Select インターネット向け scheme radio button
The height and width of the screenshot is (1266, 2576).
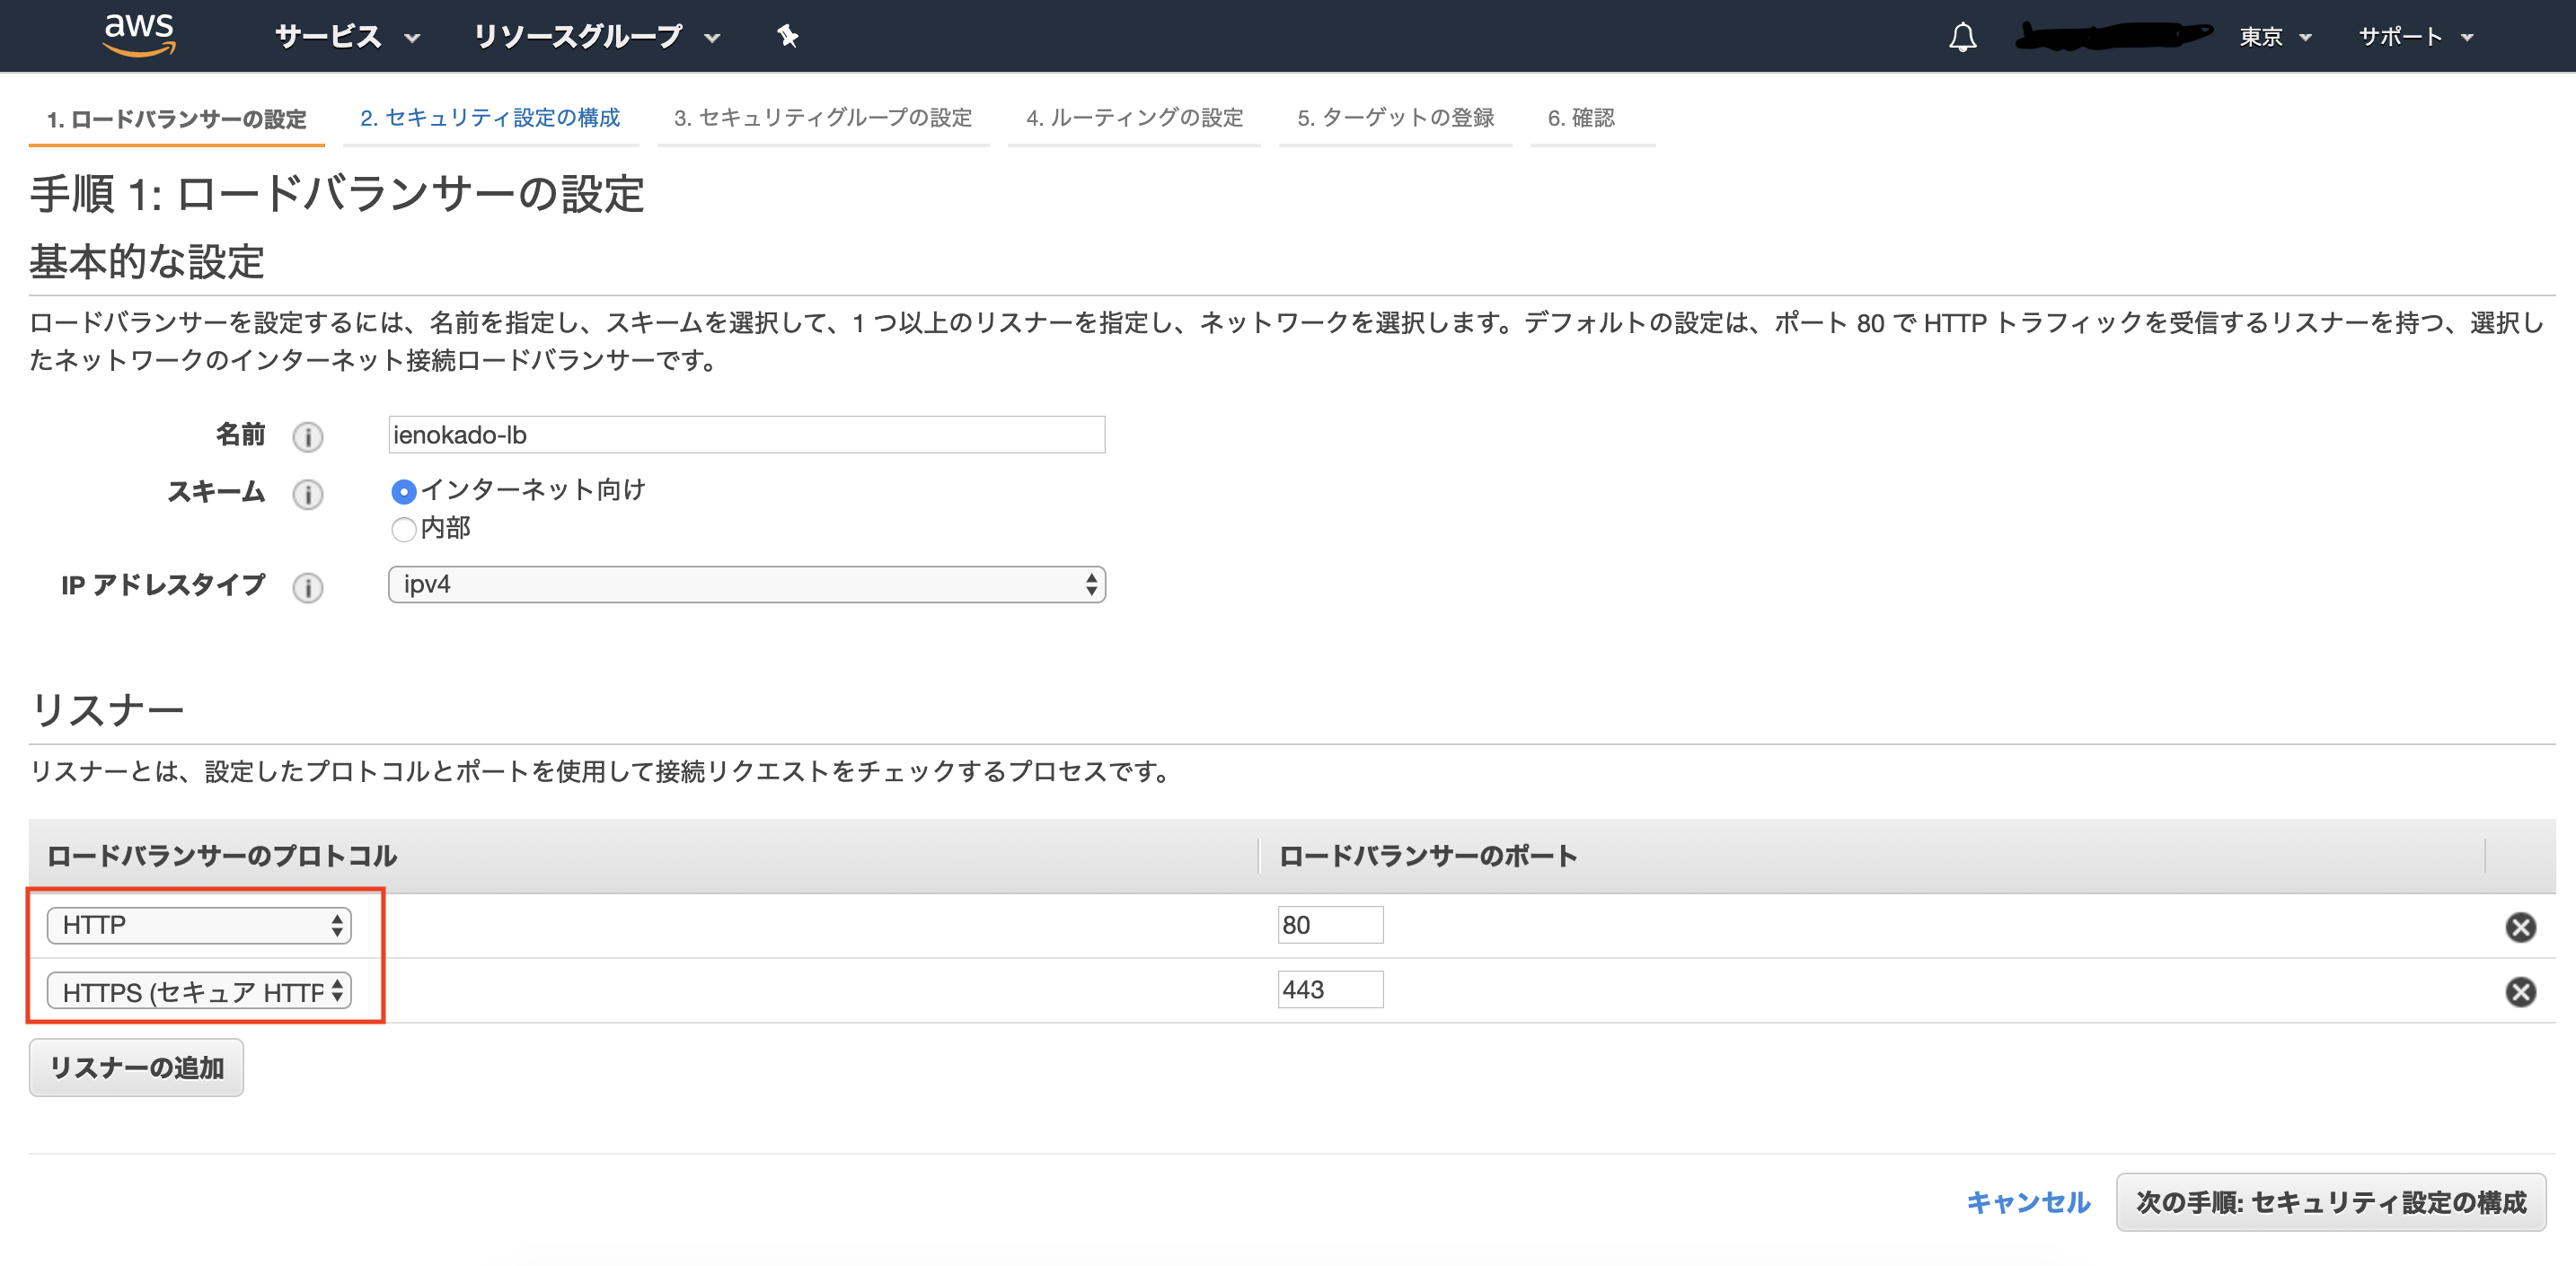click(403, 491)
